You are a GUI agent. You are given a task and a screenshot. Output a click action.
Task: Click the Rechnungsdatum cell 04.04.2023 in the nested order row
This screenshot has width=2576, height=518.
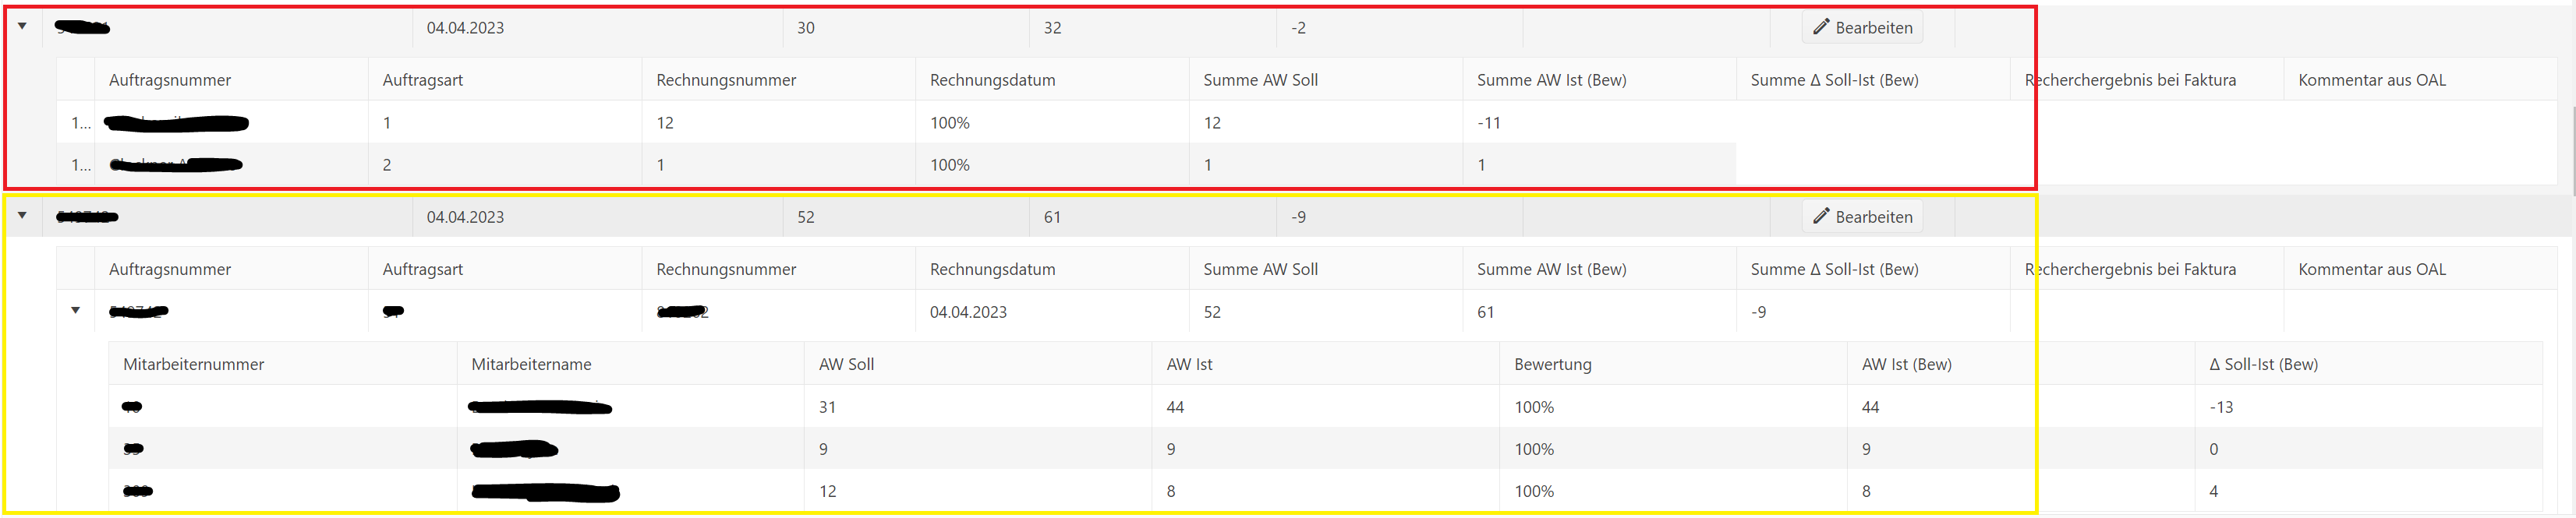click(x=968, y=312)
